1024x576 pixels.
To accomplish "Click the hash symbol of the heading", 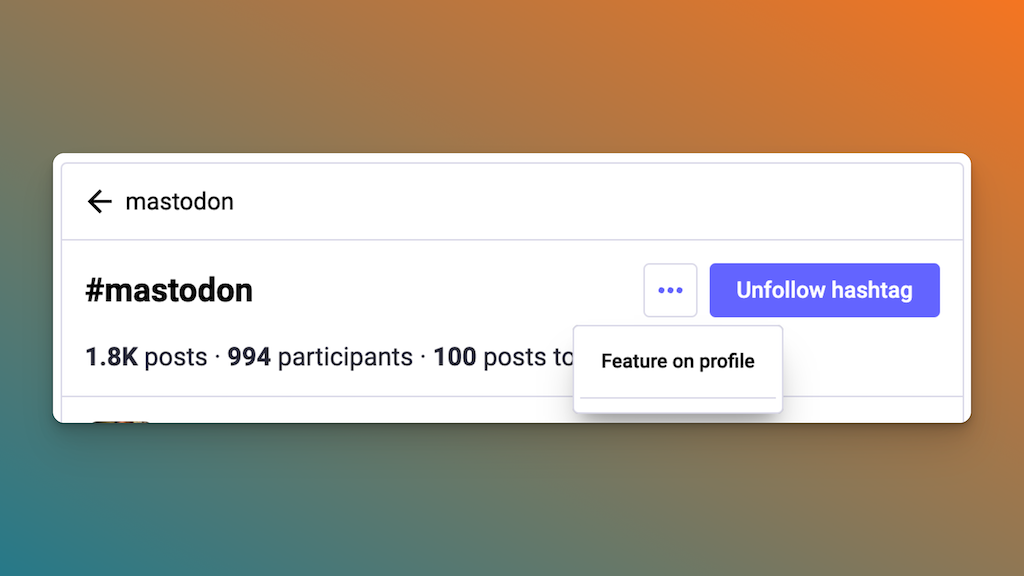I will 95,291.
